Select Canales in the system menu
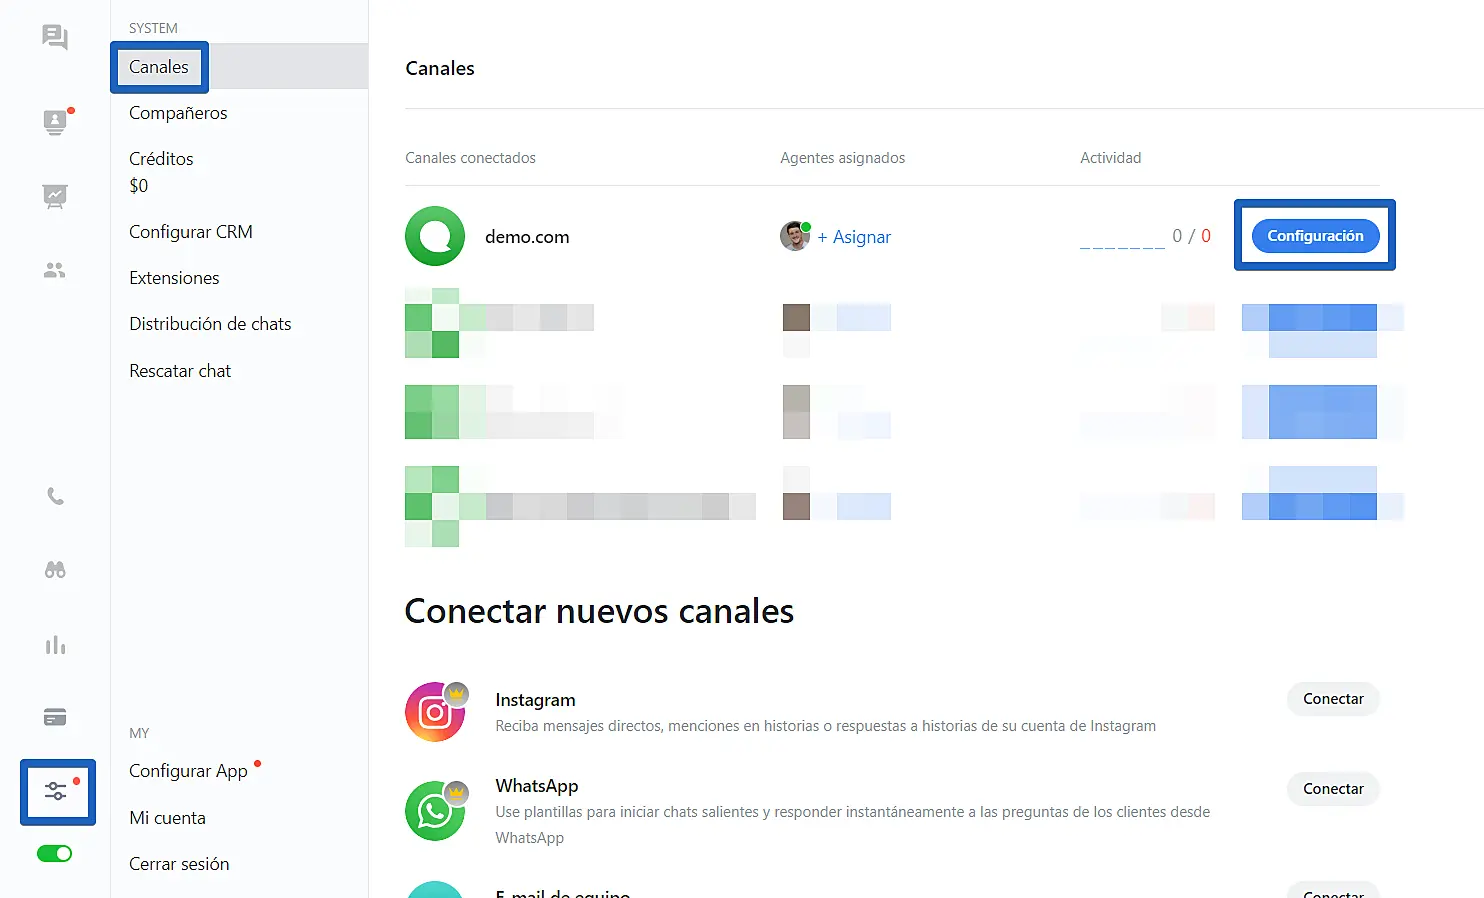 [159, 67]
